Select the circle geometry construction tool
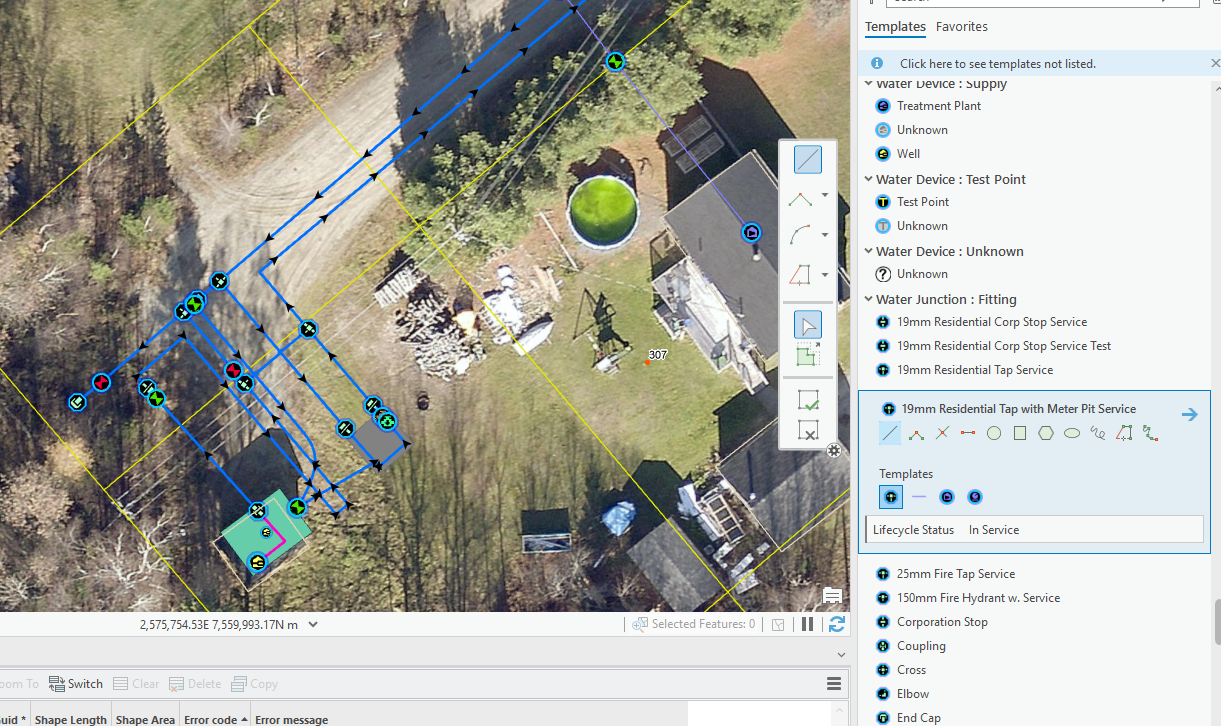 click(x=993, y=432)
